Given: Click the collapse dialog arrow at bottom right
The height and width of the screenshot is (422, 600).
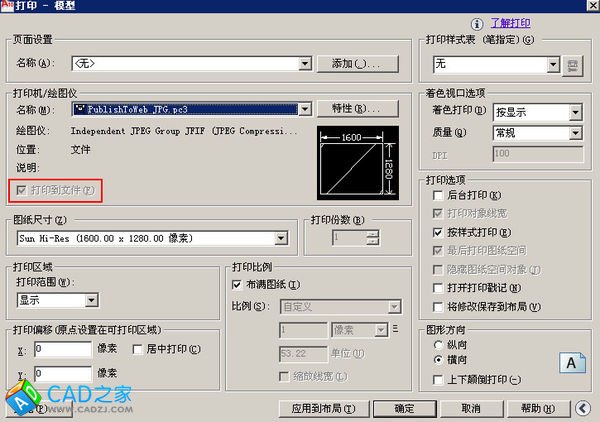Looking at the screenshot, I should pyautogui.click(x=583, y=408).
